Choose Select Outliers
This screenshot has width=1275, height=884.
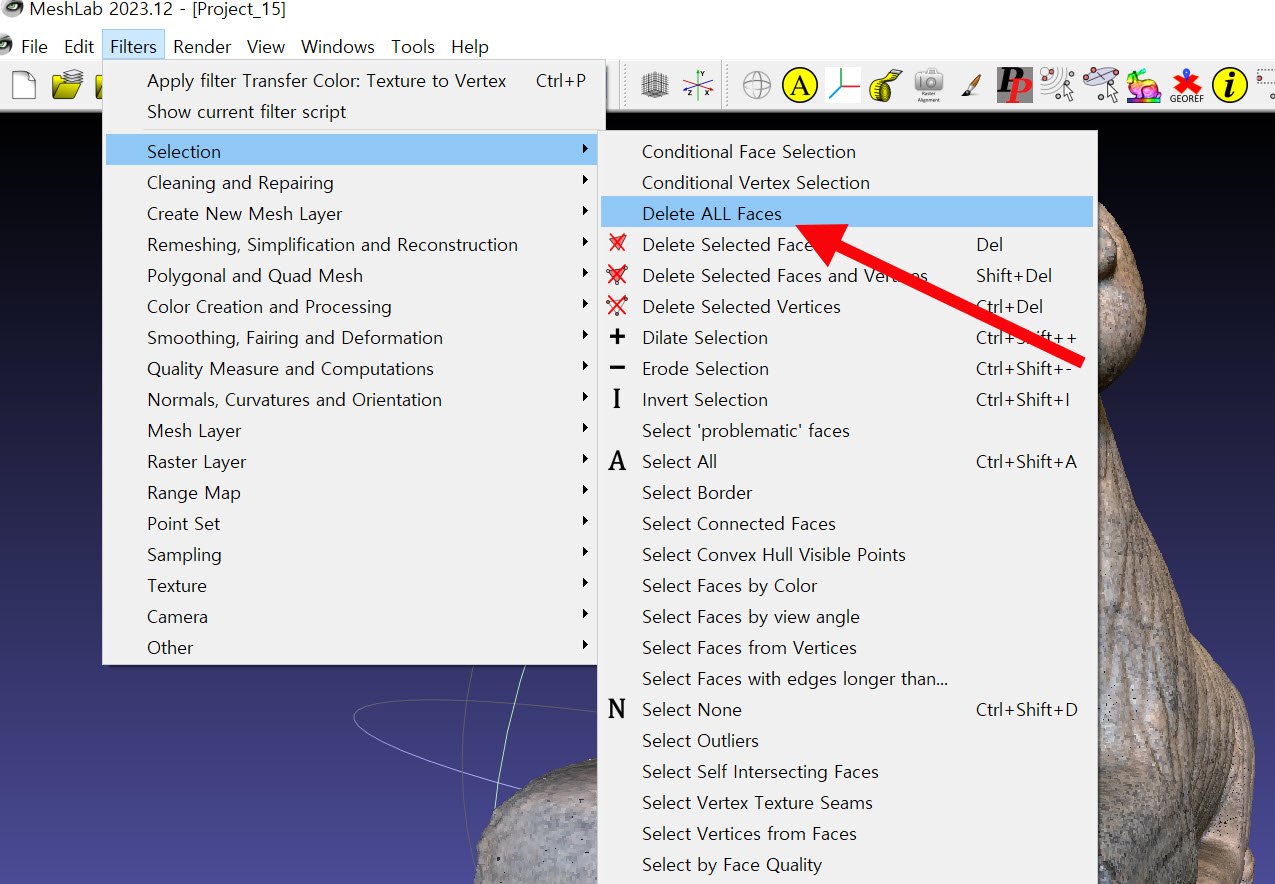846,740
